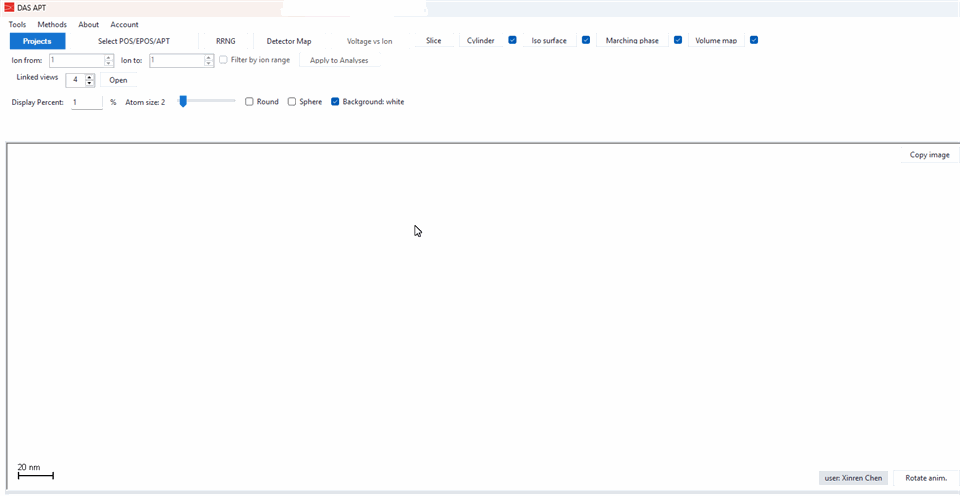The height and width of the screenshot is (496, 960).
Task: Enable Filter by ion range checkbox
Action: click(x=223, y=60)
